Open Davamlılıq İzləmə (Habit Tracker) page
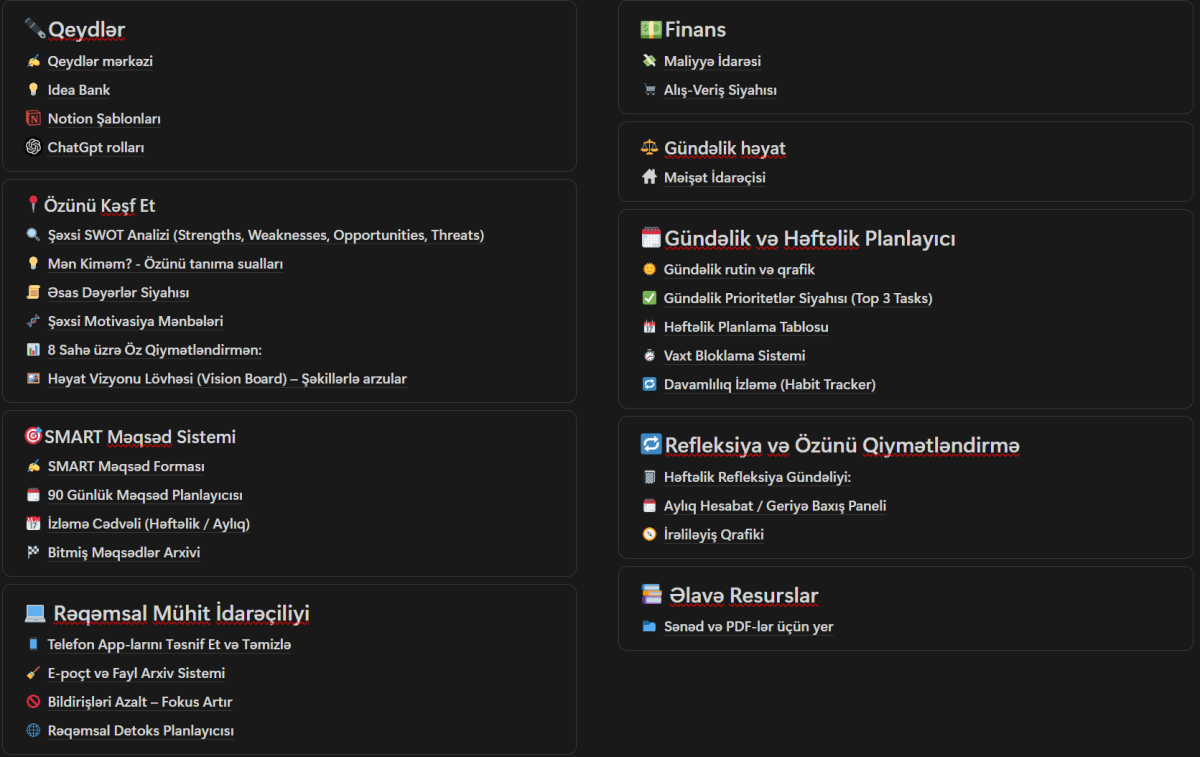The image size is (1200, 757). [x=769, y=384]
